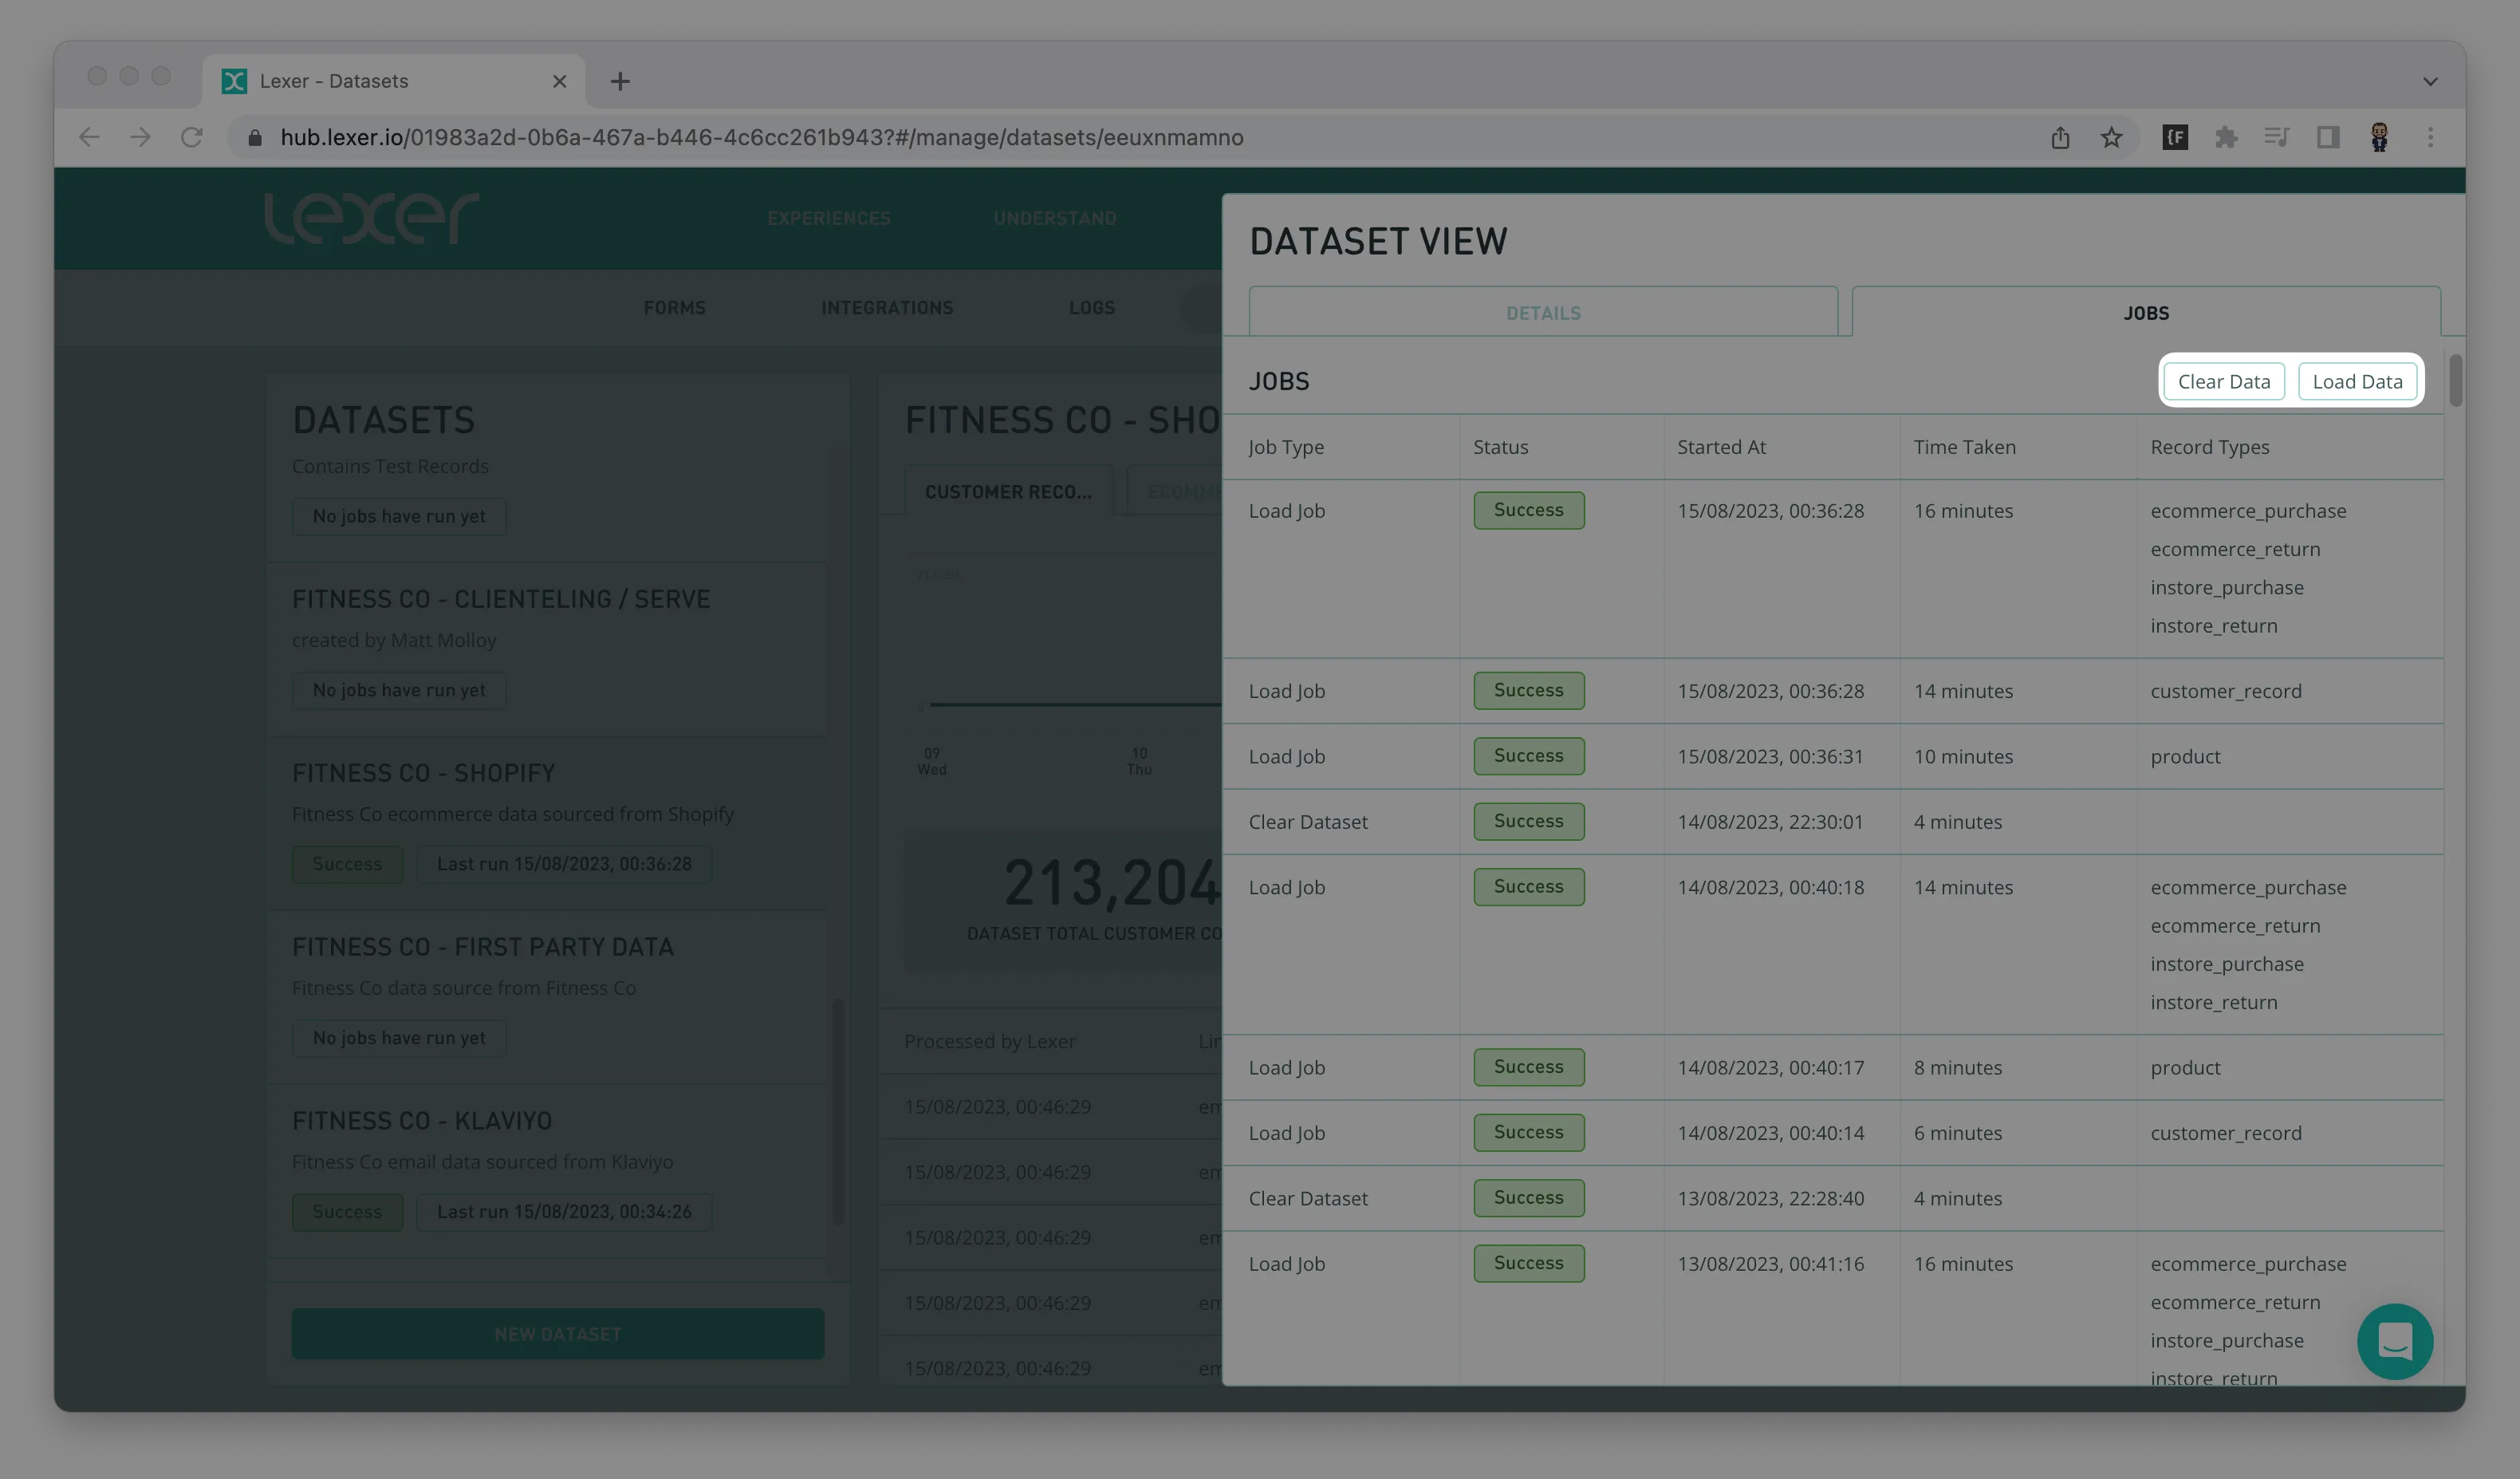Select the Jobs tab
Screen dimensions: 2520x1479
2146,313
